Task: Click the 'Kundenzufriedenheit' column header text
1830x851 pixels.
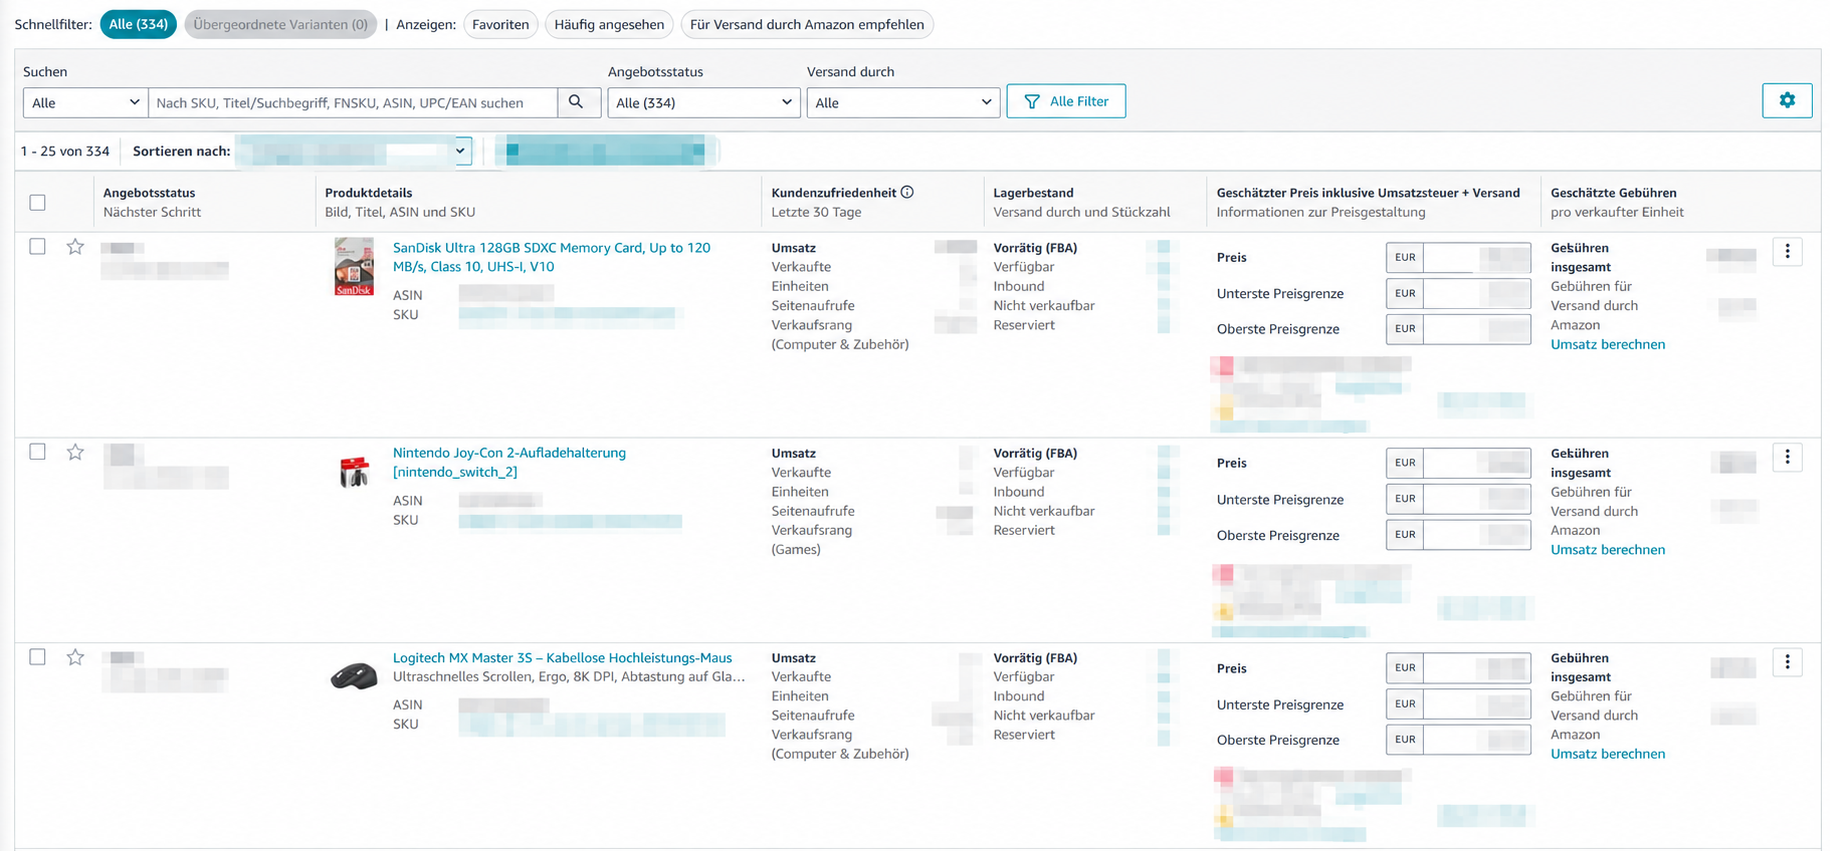Action: coord(834,193)
